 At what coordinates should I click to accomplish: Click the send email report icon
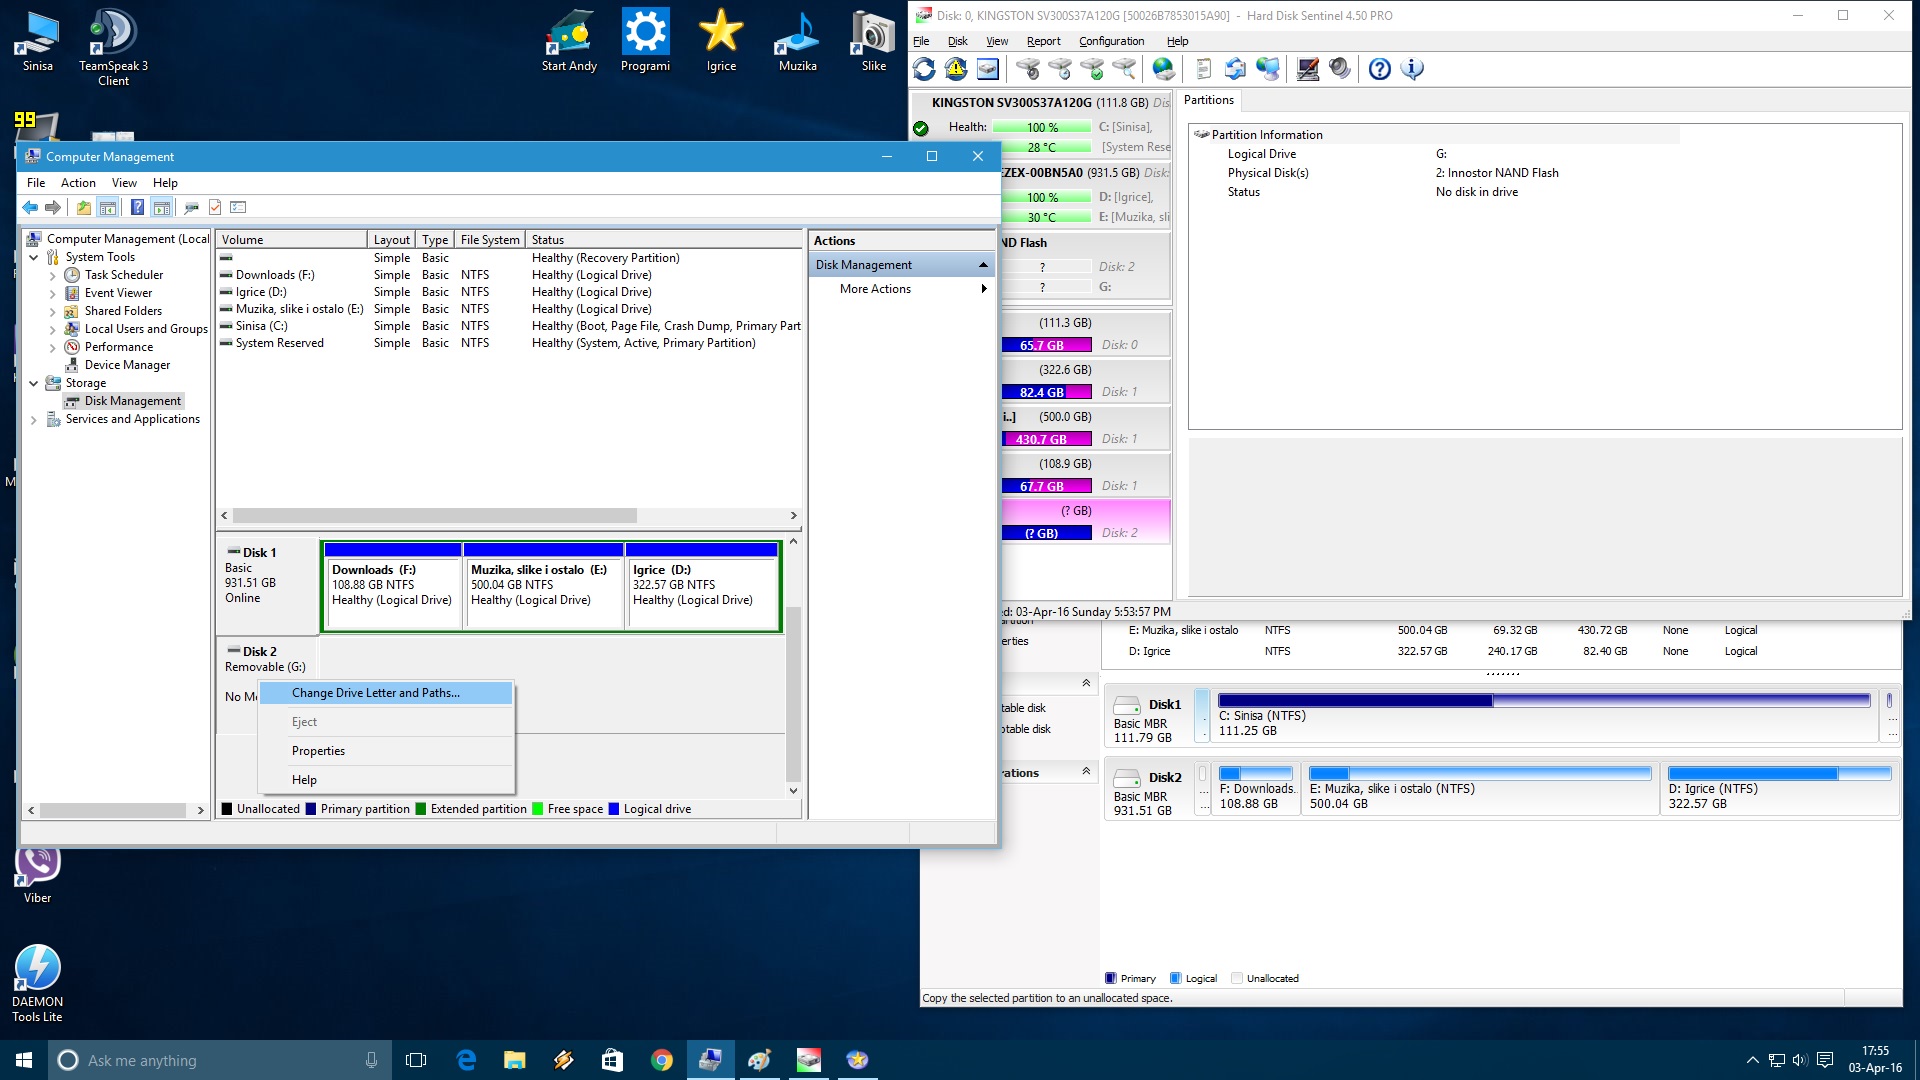(x=1236, y=69)
